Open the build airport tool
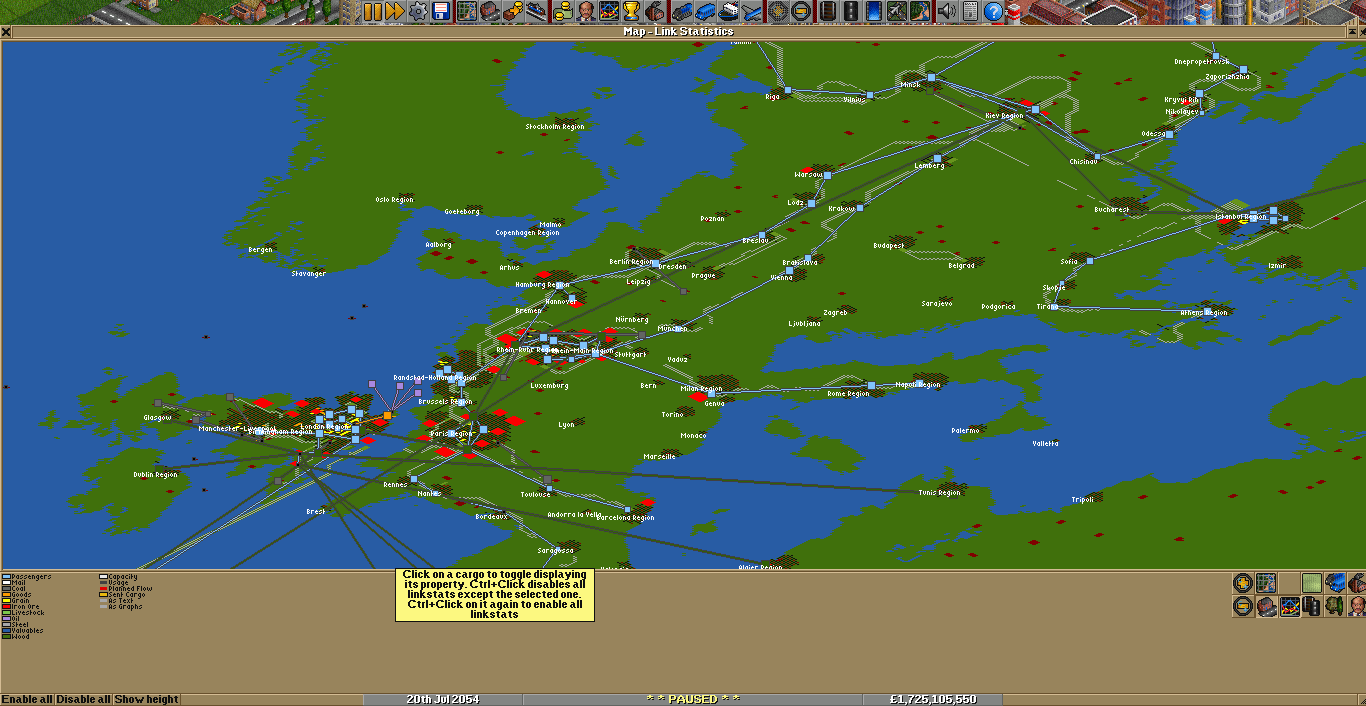1366x706 pixels. point(897,11)
